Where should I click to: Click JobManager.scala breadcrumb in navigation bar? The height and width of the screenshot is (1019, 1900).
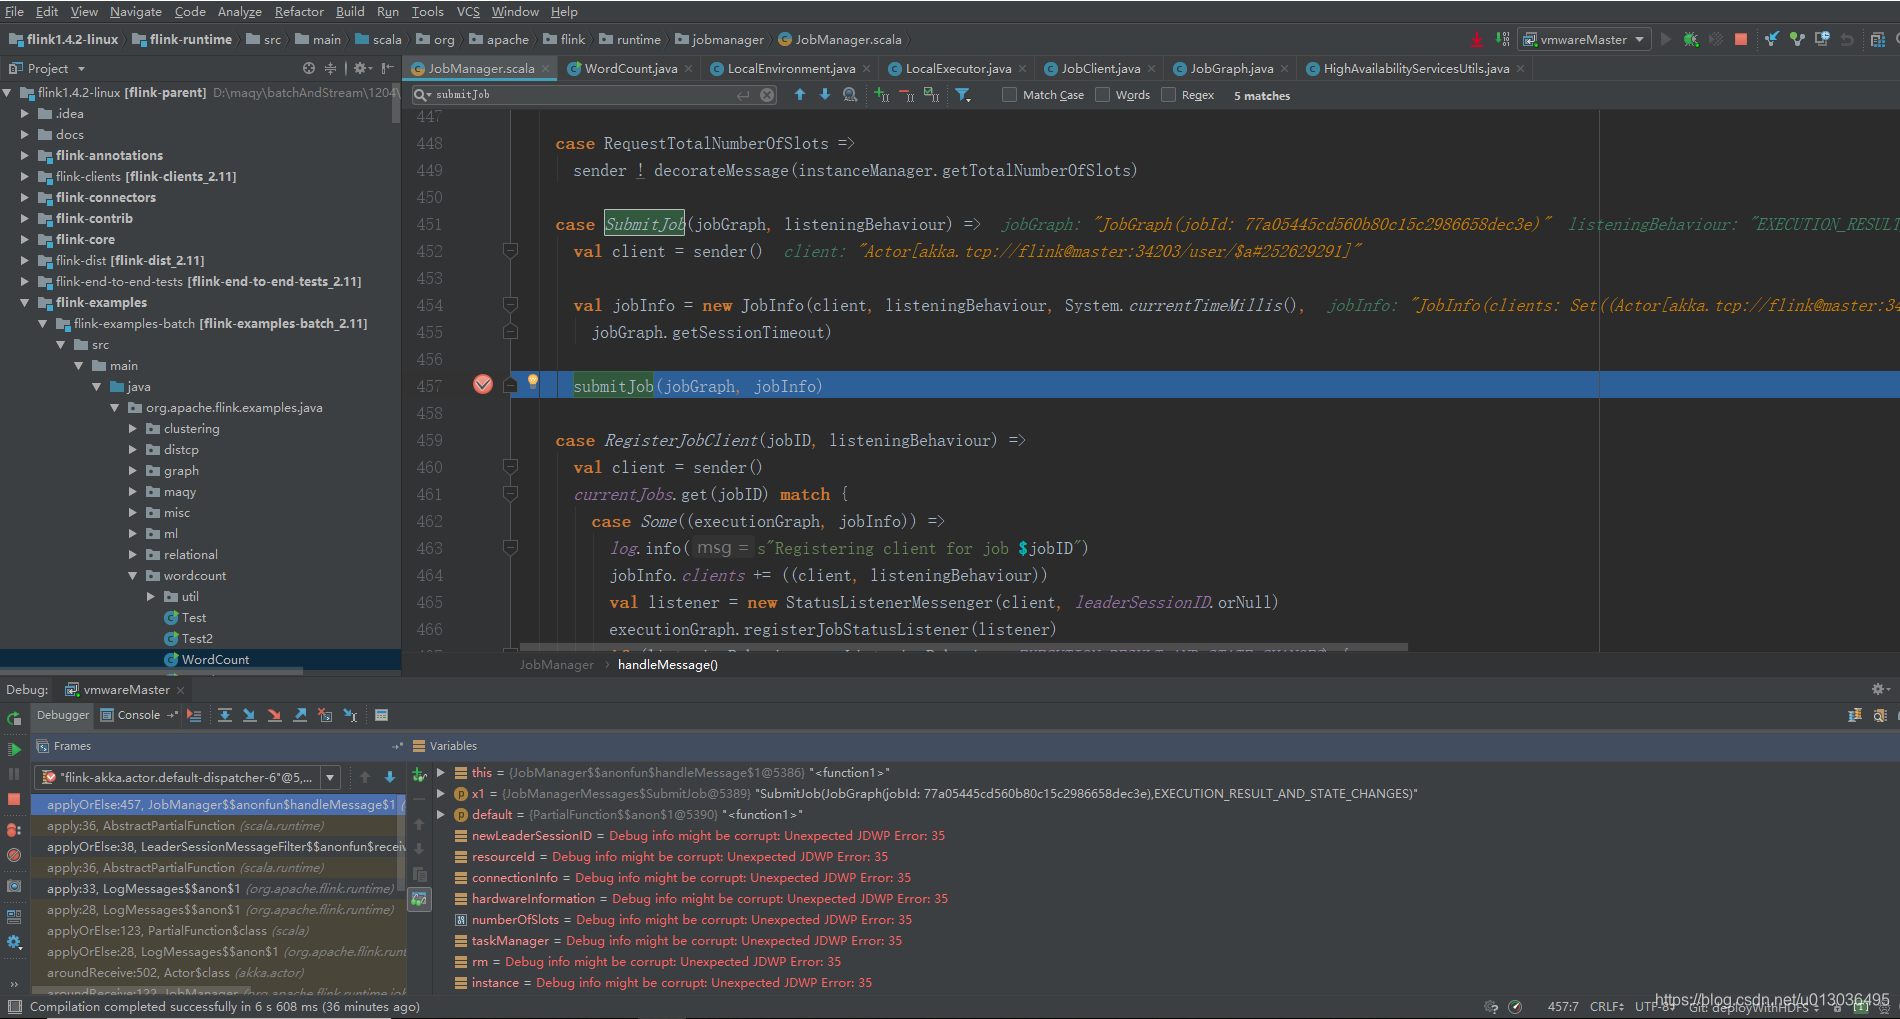[840, 39]
